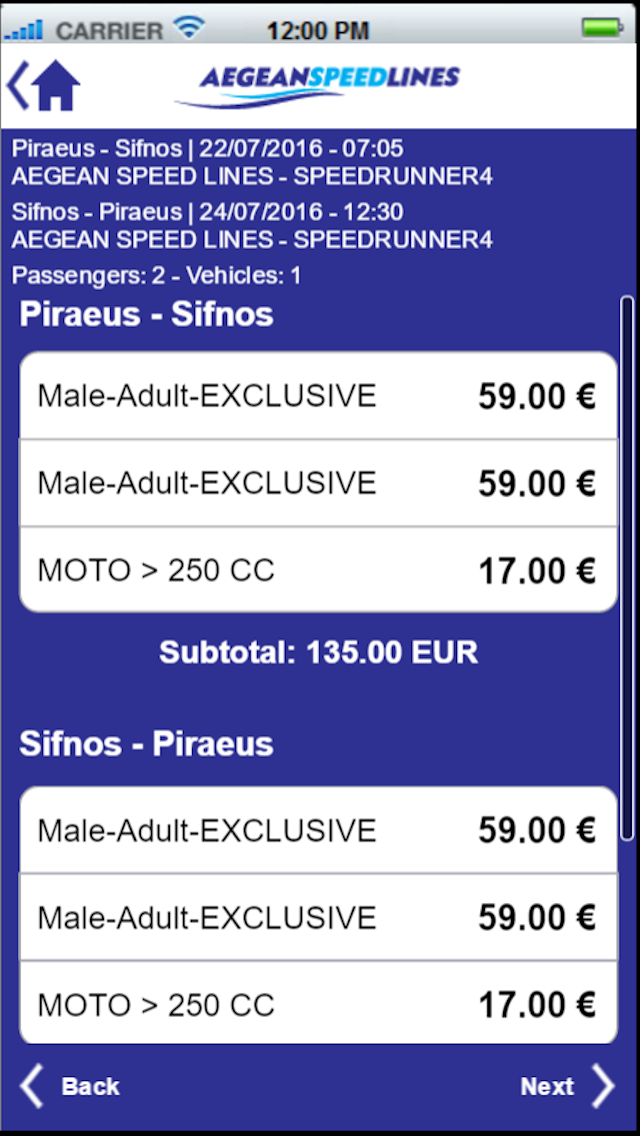Select MOTO > 250 CC row under Sifnos - Piraeus
Screen dimensions: 640x1136
(318, 1002)
